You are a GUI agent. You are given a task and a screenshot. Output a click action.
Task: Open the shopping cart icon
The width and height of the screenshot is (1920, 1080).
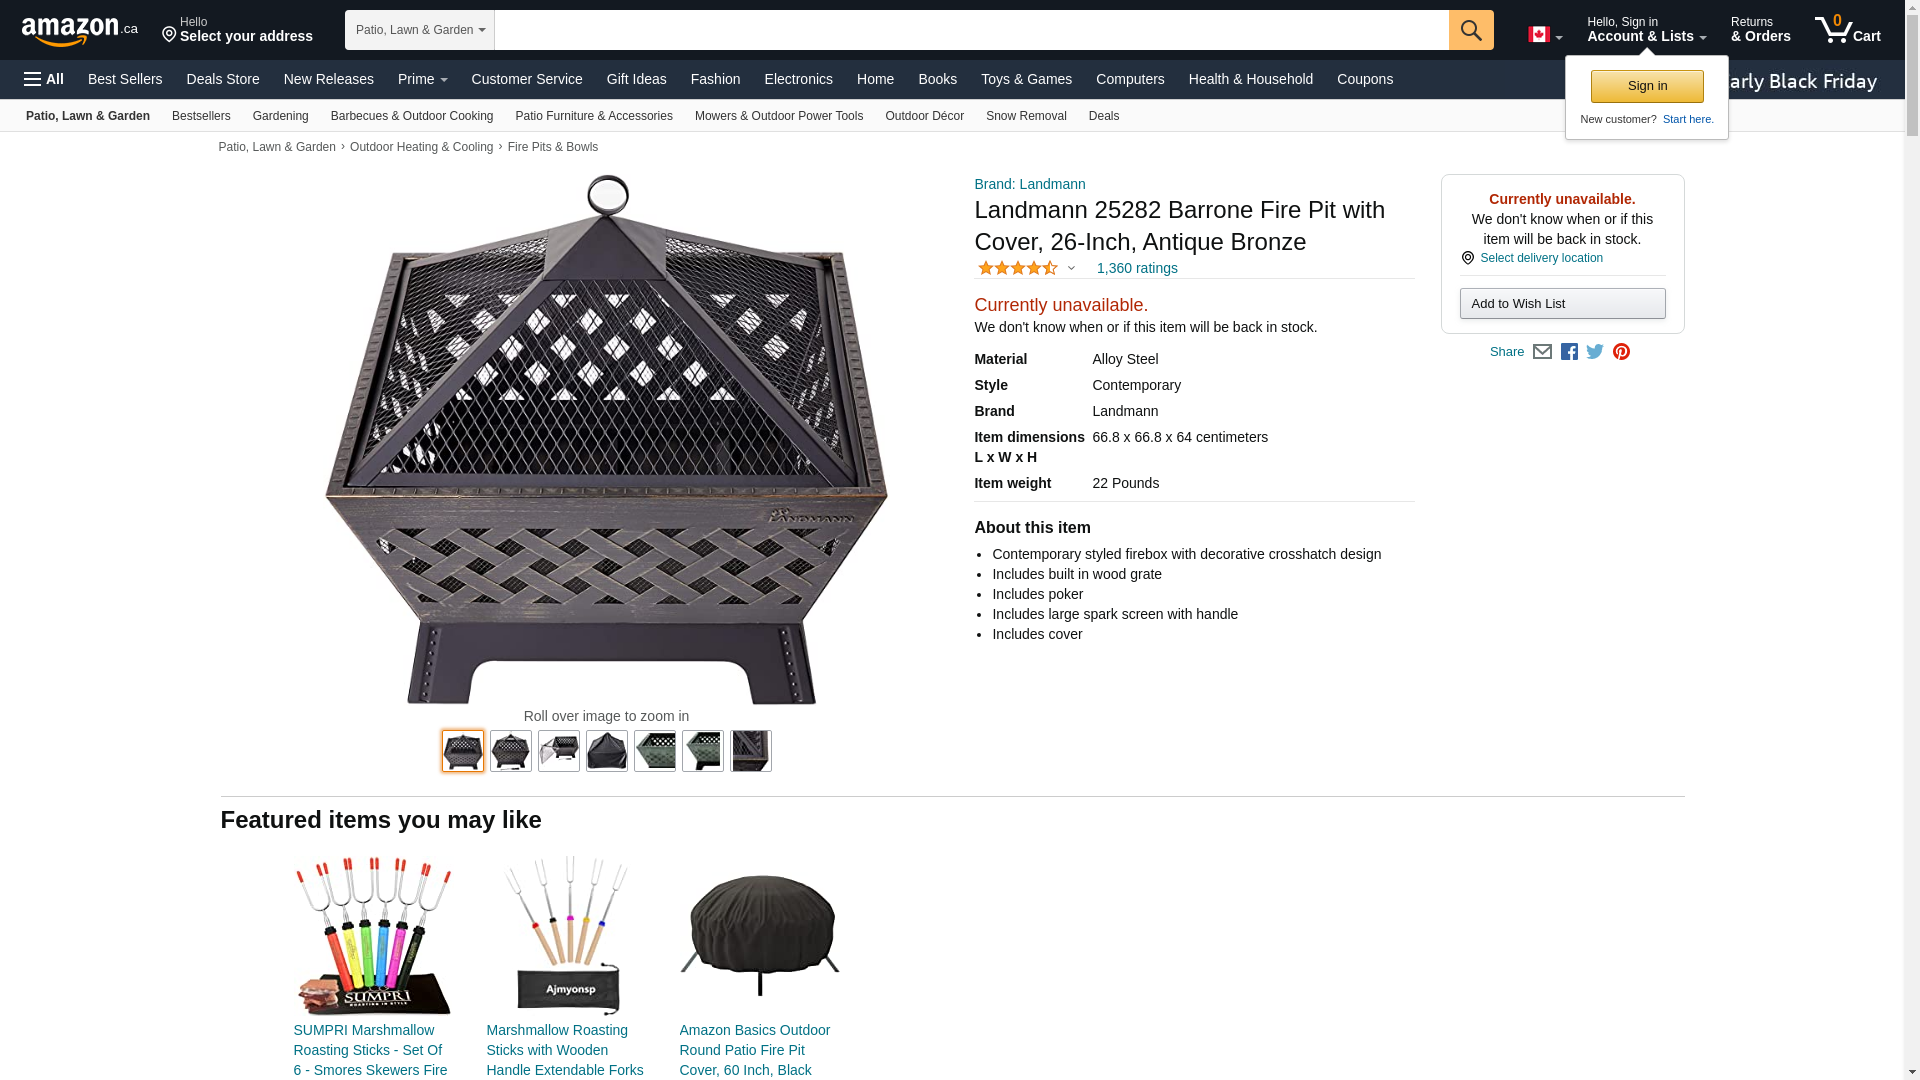click(x=1847, y=29)
